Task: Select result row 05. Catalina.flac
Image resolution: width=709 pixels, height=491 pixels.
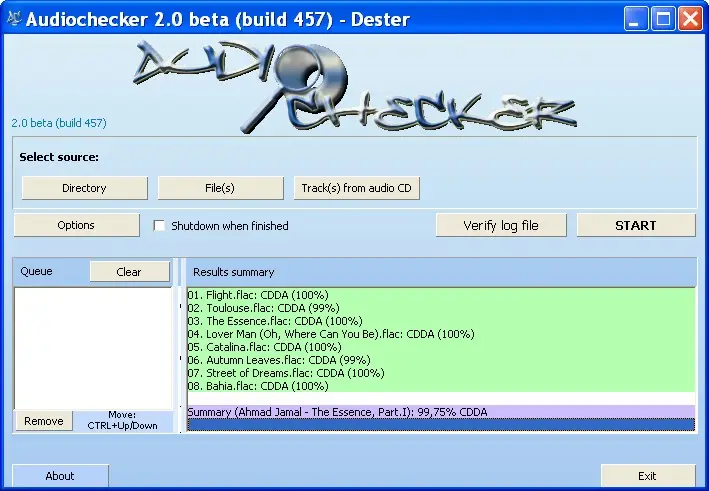Action: tap(441, 347)
